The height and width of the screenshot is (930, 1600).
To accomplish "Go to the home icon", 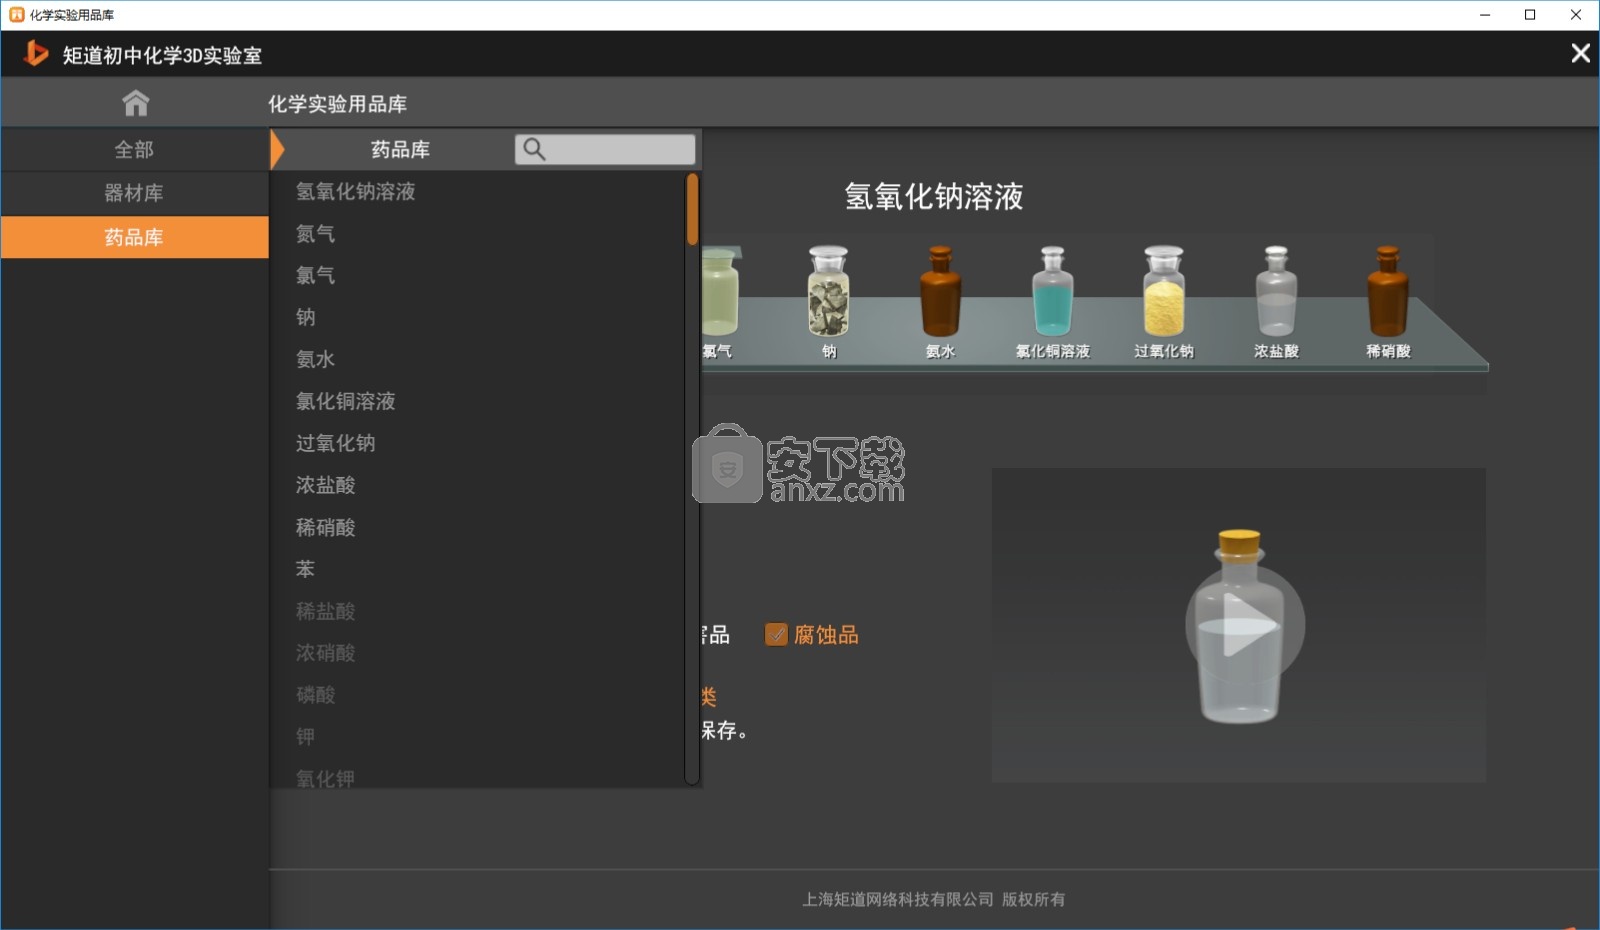I will click(135, 102).
